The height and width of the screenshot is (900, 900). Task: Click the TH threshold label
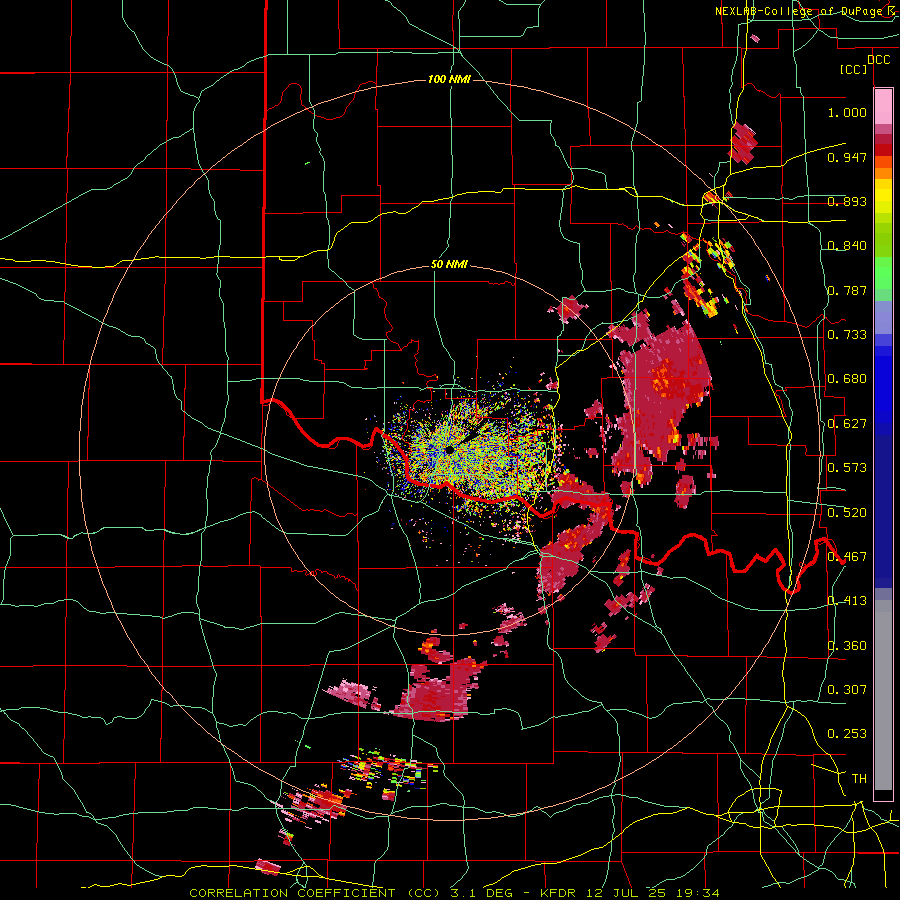pos(859,779)
